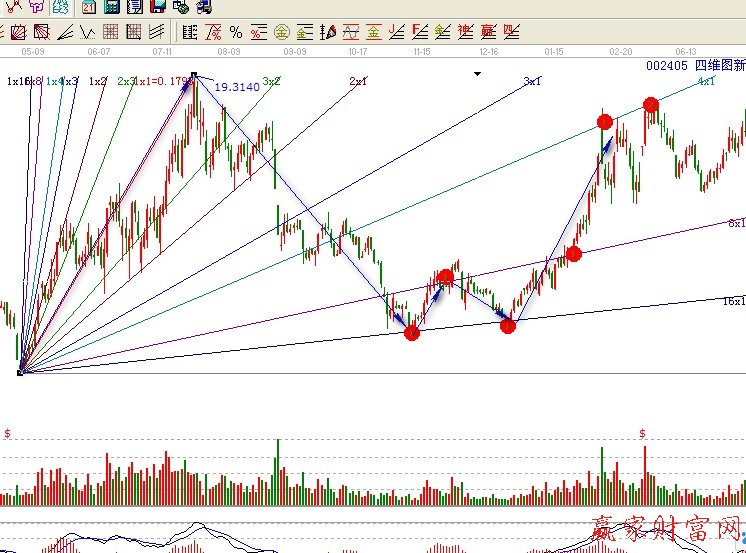
Task: Click the 19.3140 price label at peak
Action: [236, 88]
